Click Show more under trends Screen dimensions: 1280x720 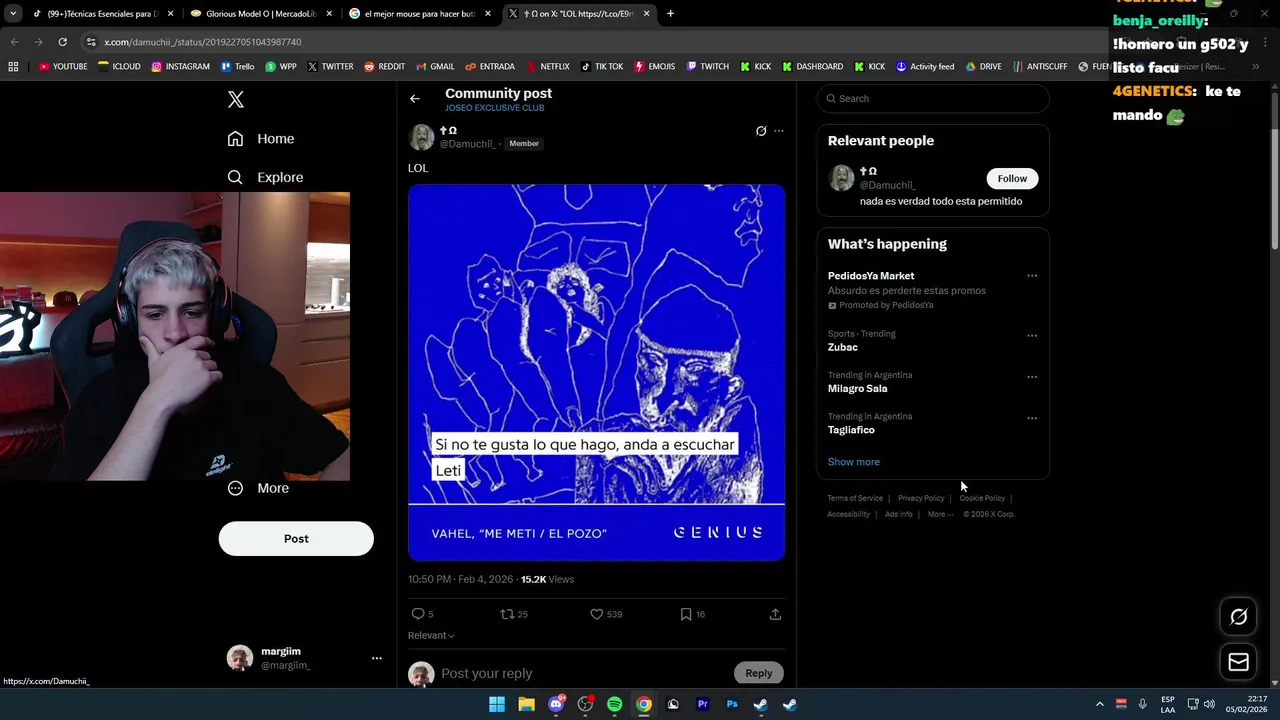pyautogui.click(x=853, y=462)
